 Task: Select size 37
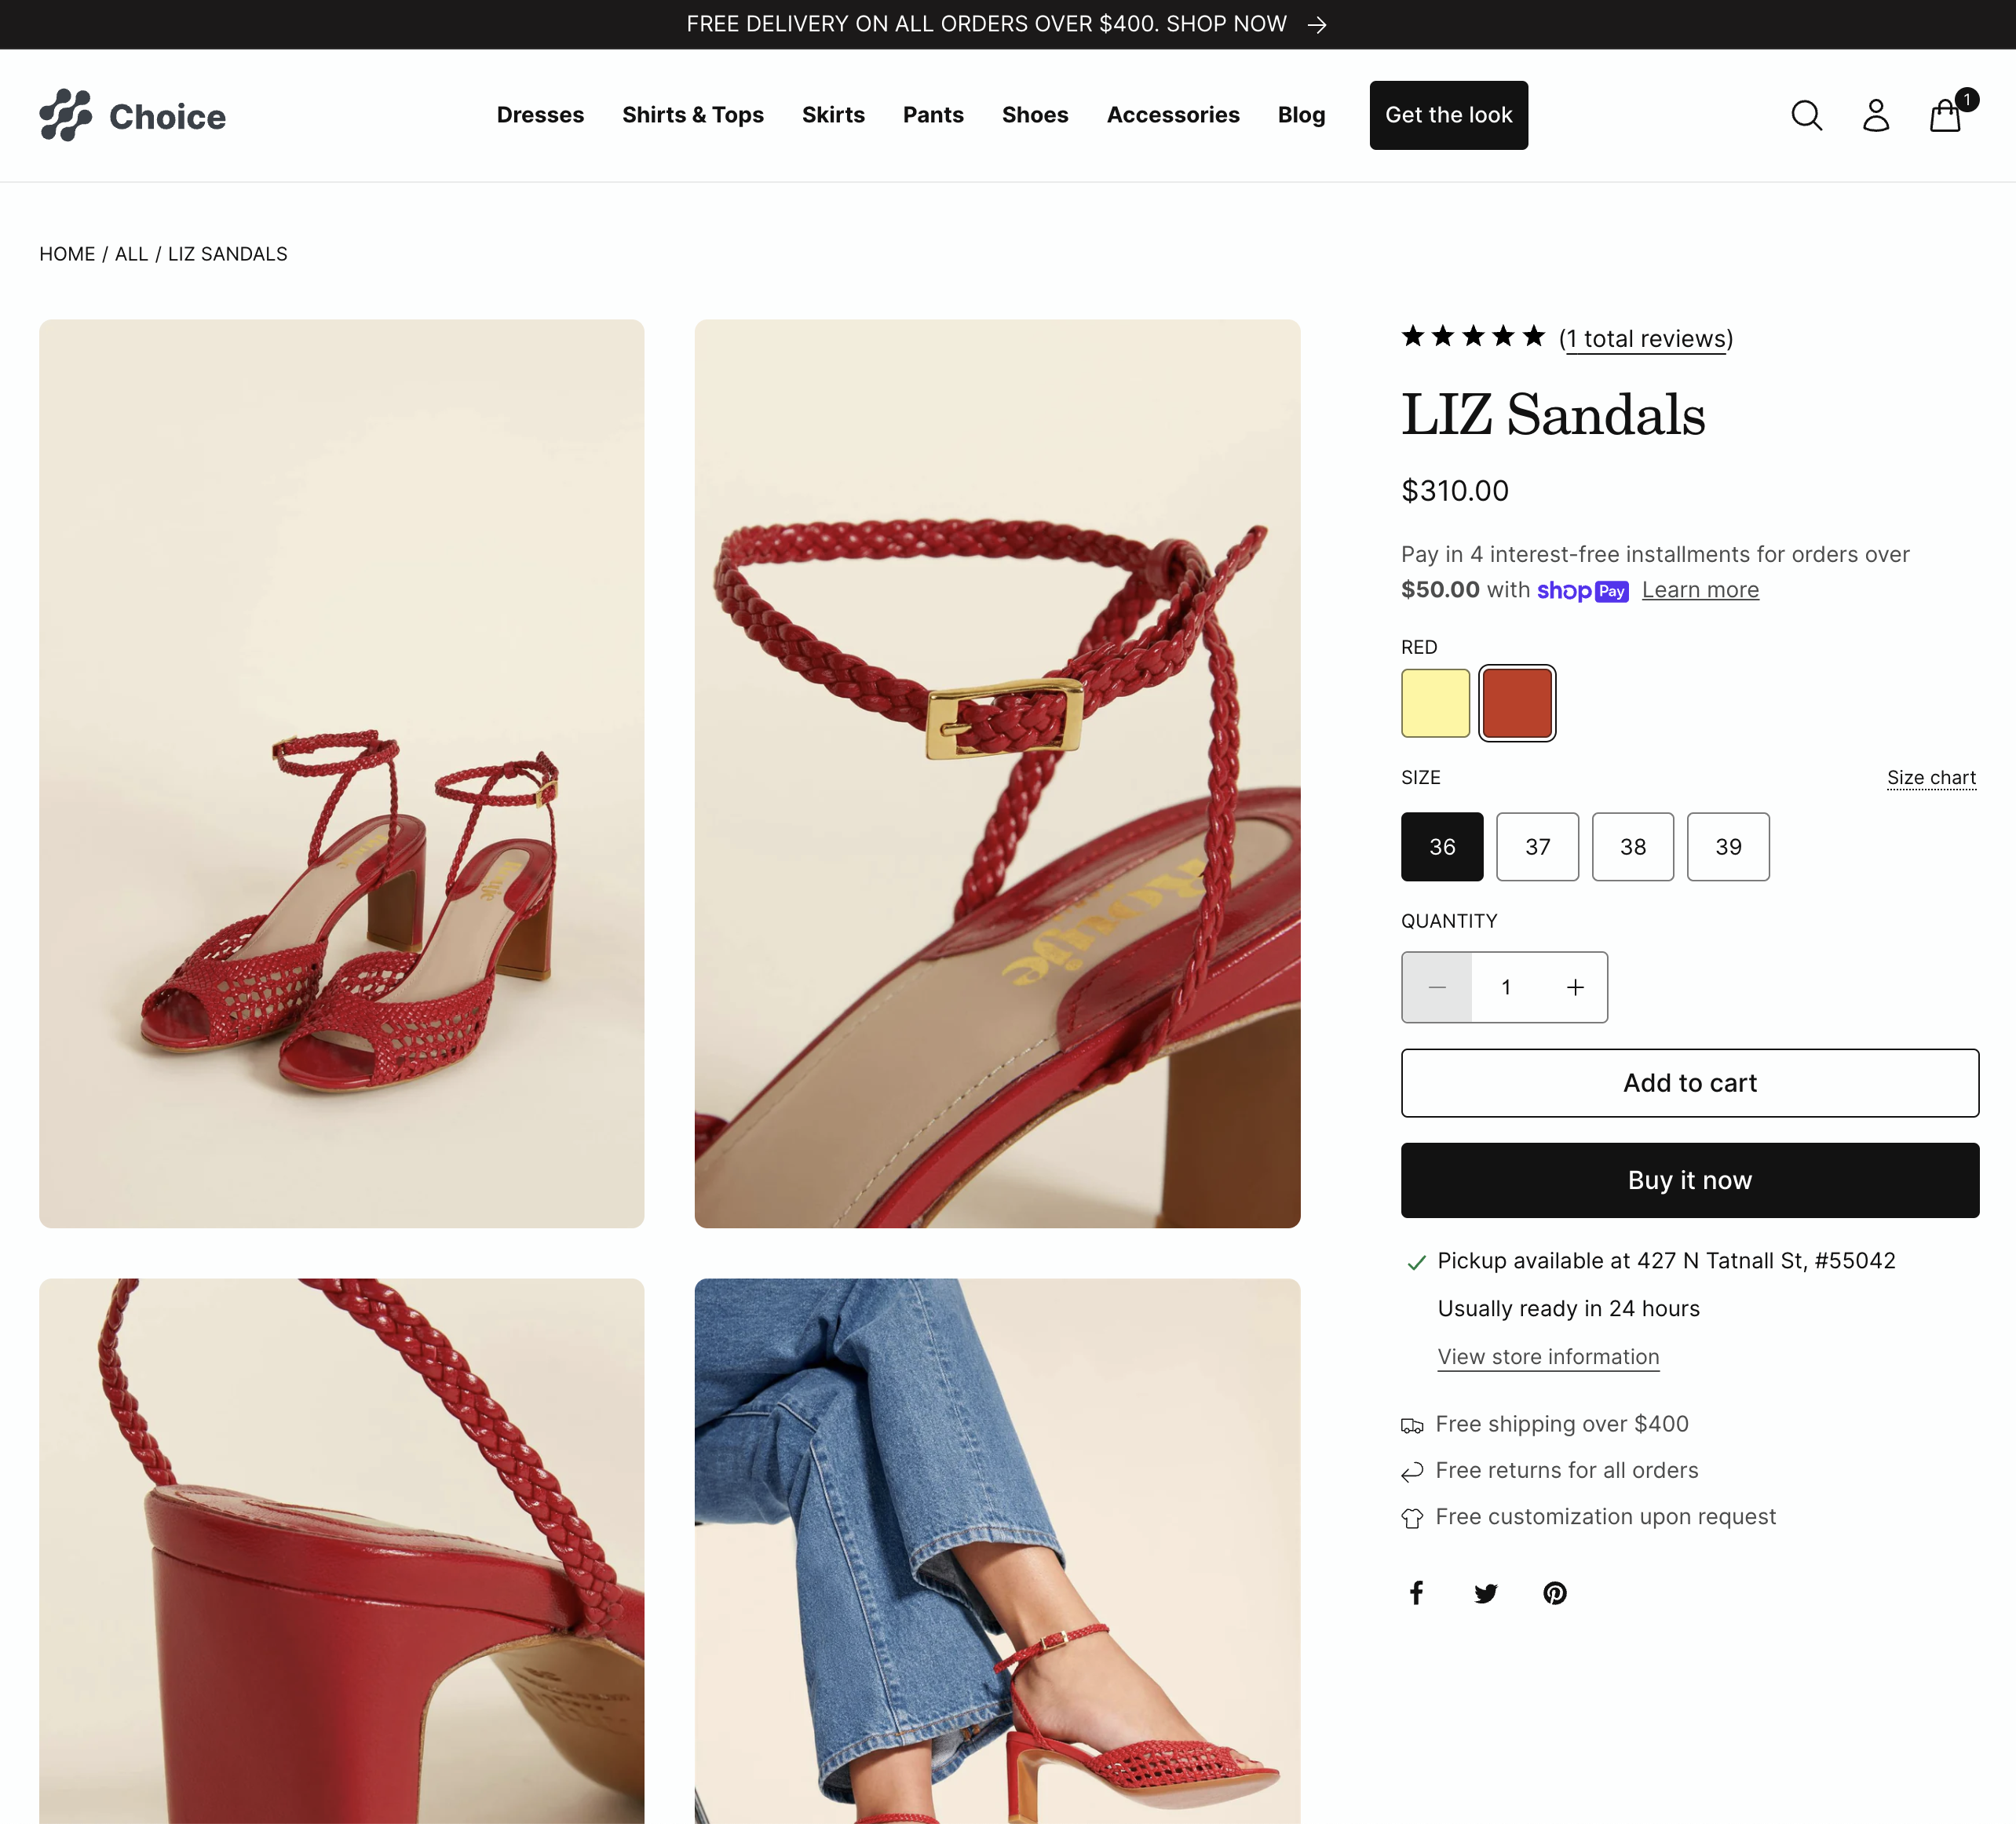[x=1537, y=847]
